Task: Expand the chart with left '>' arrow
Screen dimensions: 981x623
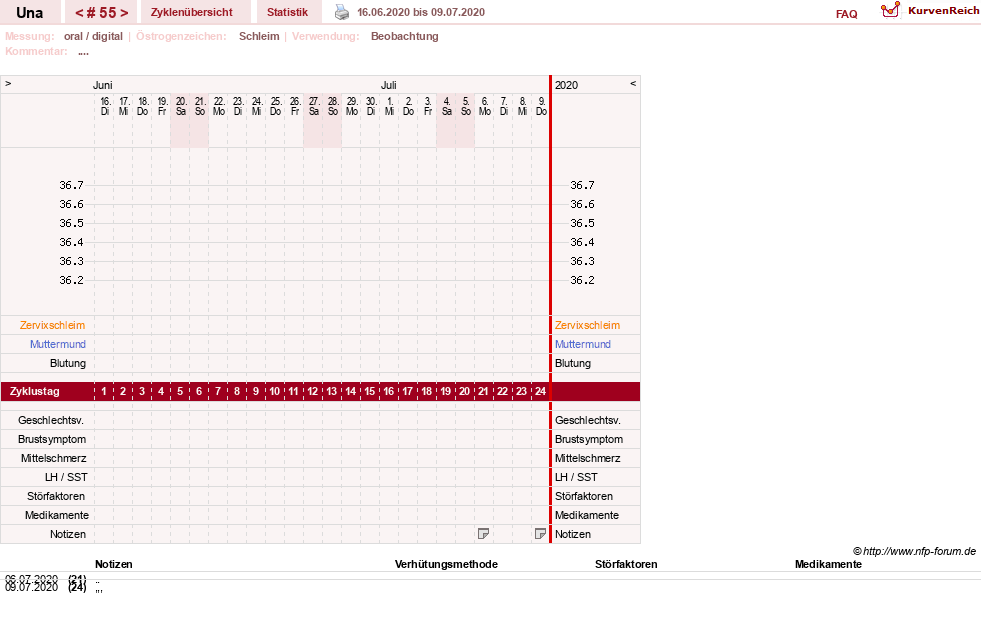Action: coord(8,83)
